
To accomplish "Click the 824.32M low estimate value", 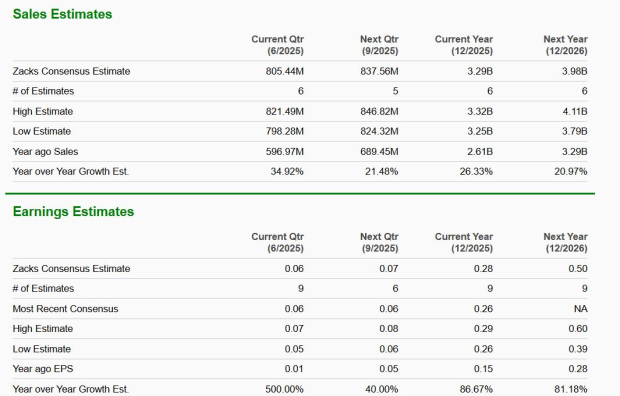I will pyautogui.click(x=379, y=131).
